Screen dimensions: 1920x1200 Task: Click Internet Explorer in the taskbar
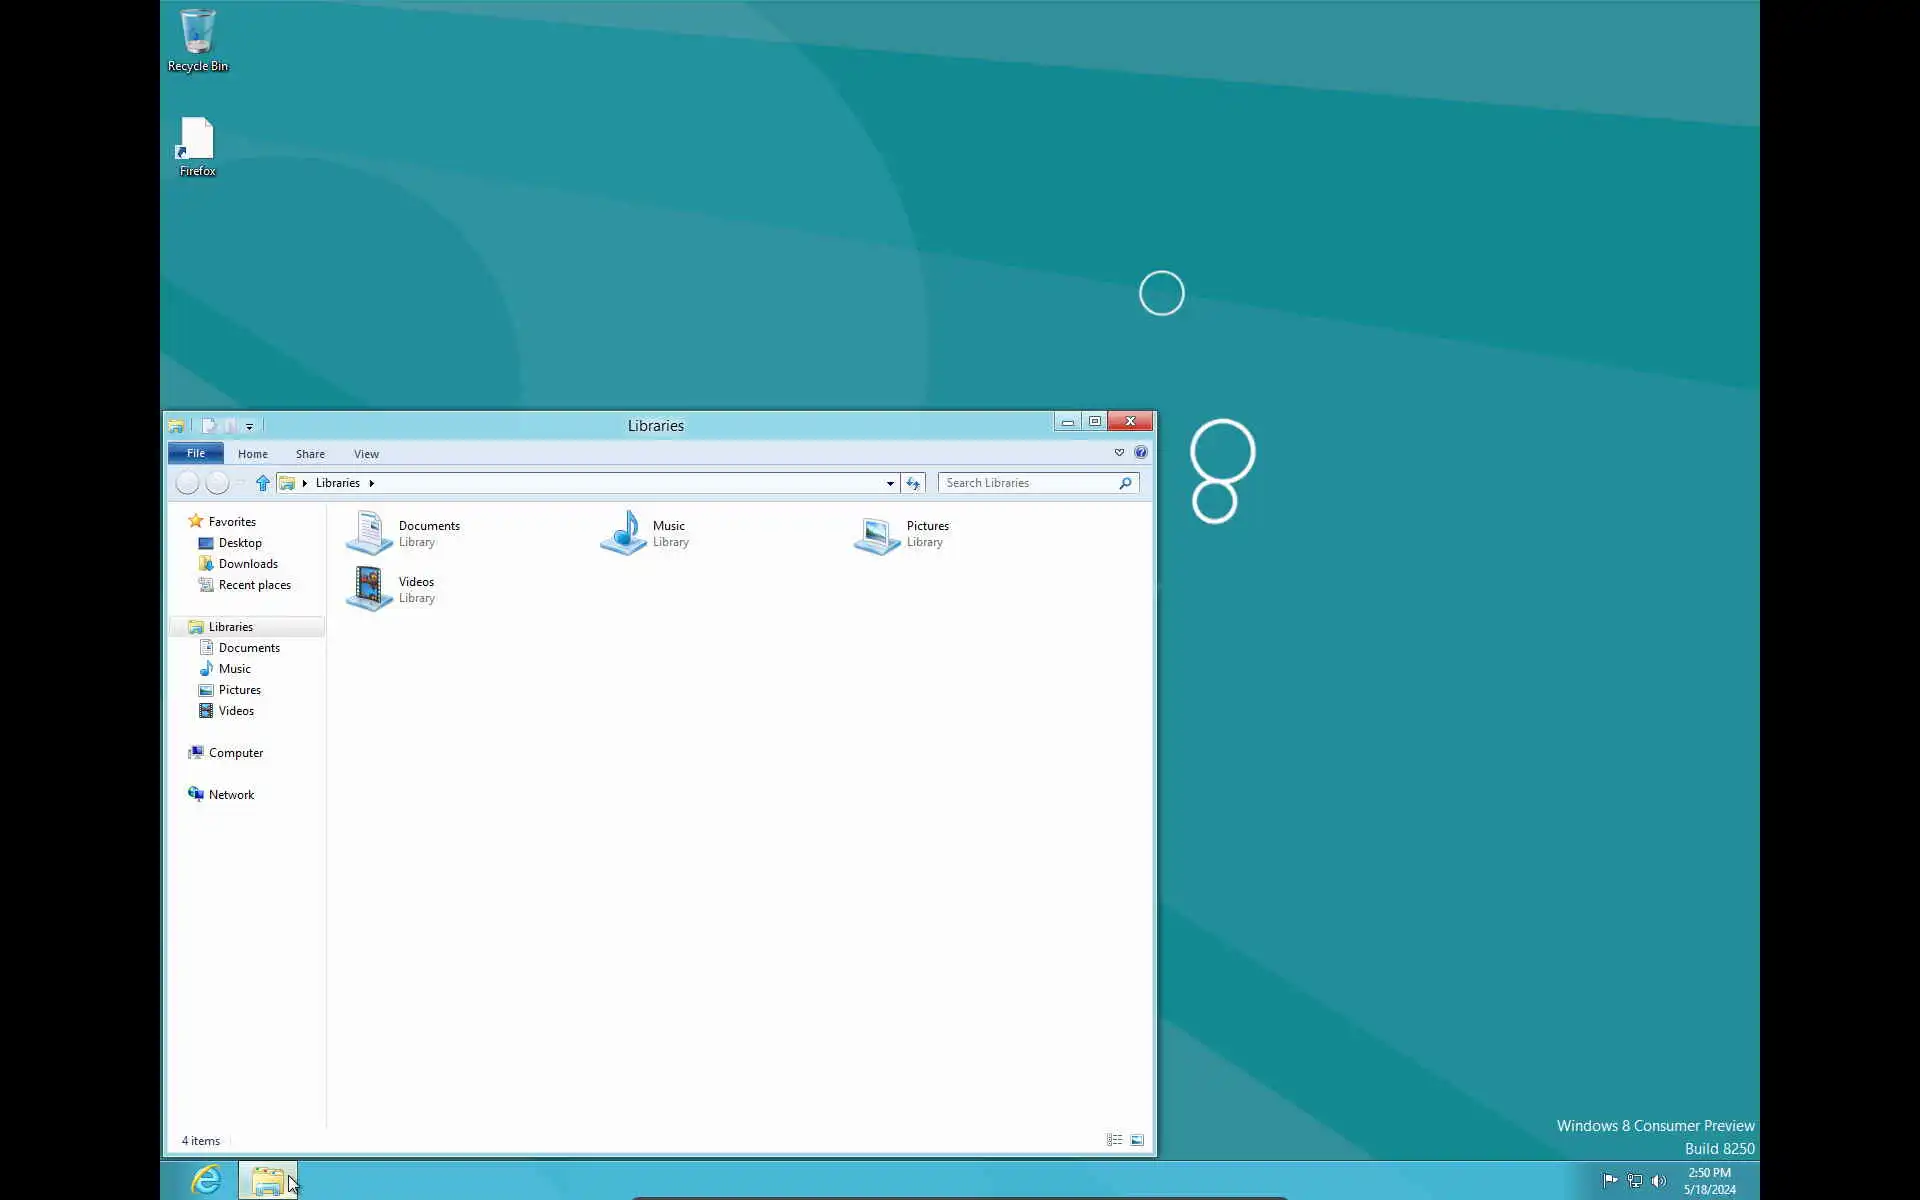[206, 1180]
